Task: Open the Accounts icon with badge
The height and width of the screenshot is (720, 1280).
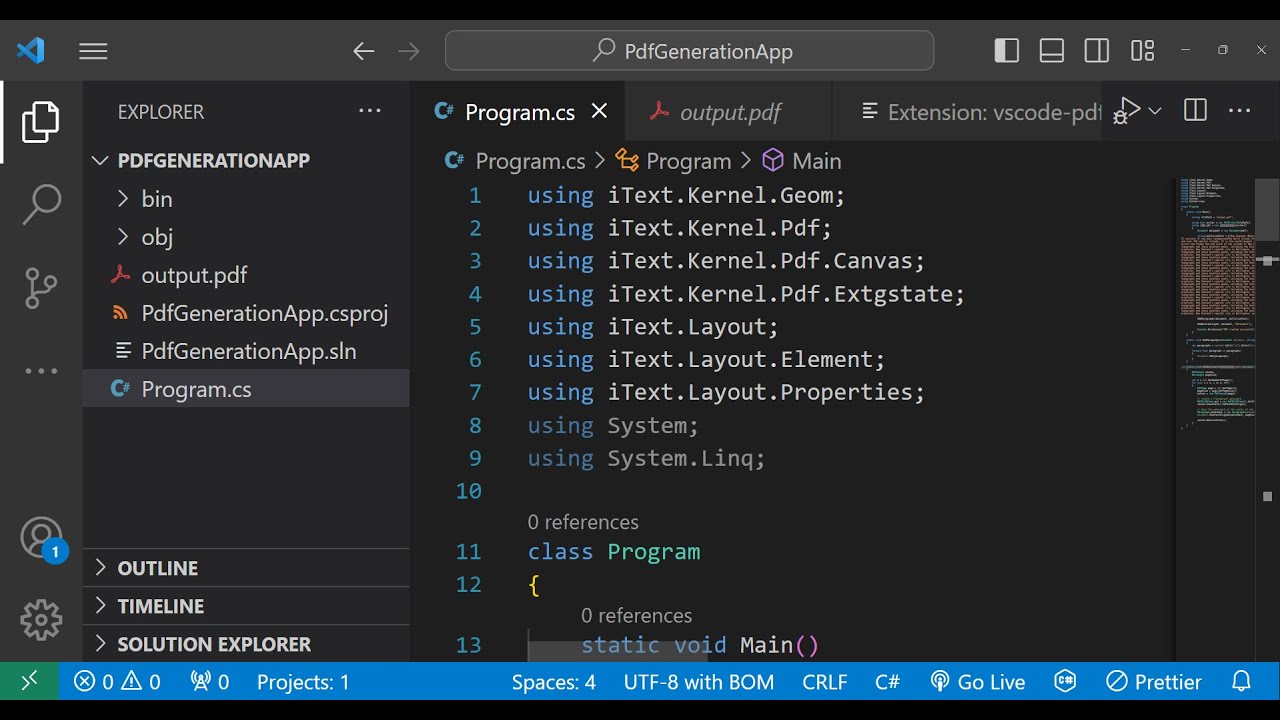Action: [41, 538]
